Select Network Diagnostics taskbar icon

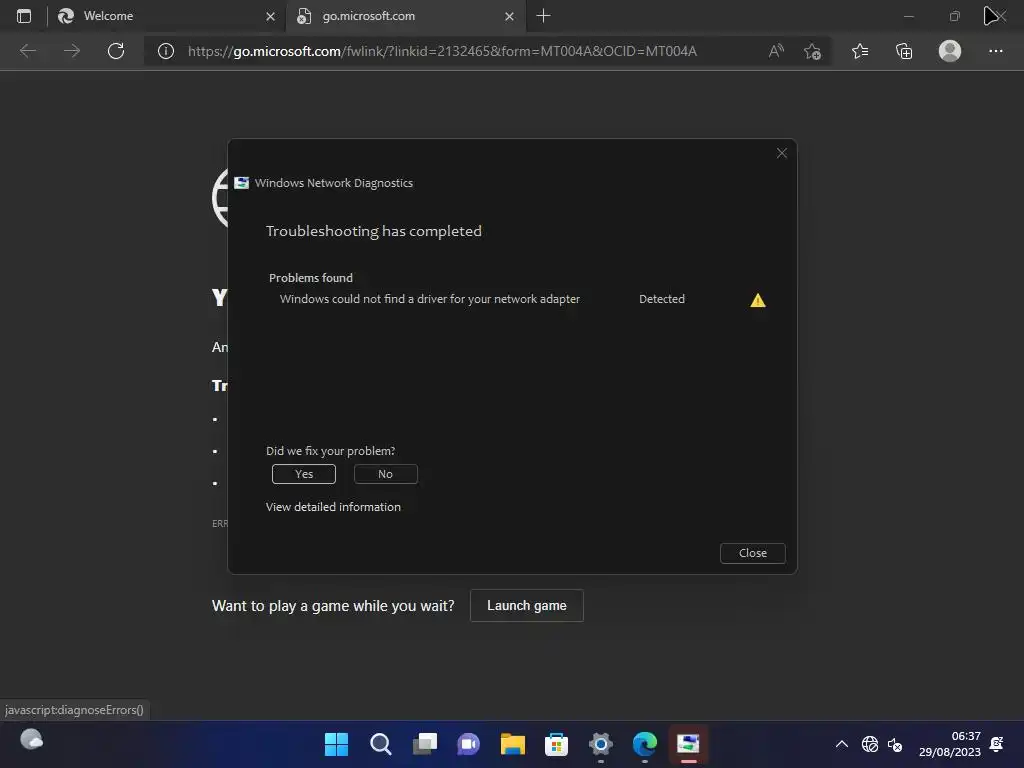688,744
